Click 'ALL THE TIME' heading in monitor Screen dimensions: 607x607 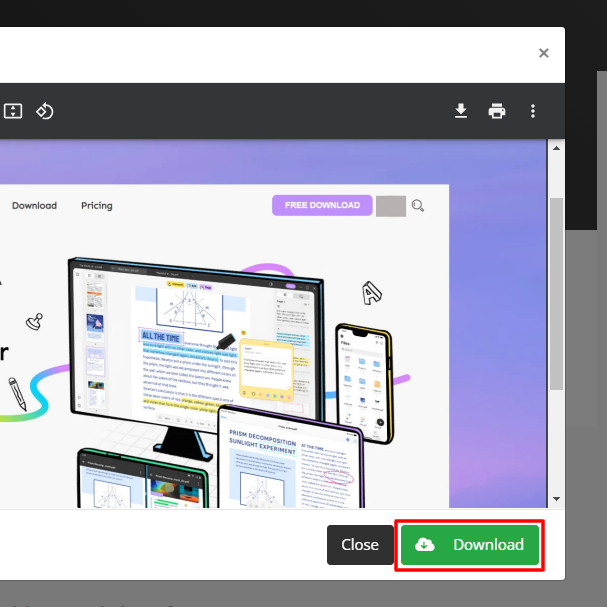tap(161, 336)
